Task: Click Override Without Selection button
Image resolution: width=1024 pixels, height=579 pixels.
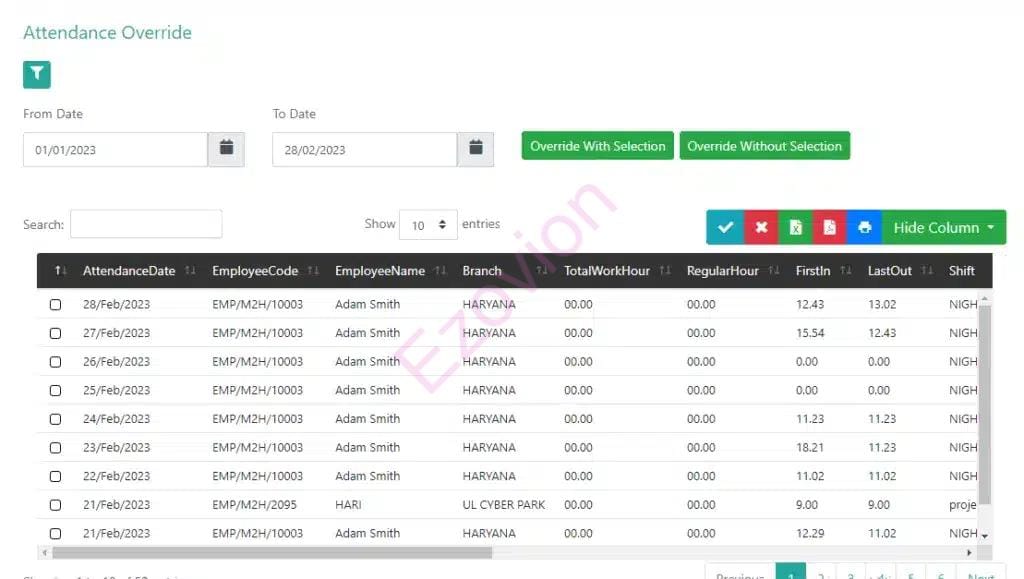Action: pos(764,146)
